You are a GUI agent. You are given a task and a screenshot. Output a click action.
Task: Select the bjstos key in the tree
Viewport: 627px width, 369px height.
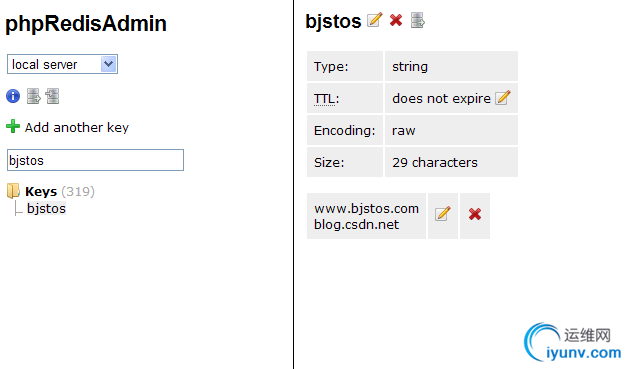coord(46,209)
